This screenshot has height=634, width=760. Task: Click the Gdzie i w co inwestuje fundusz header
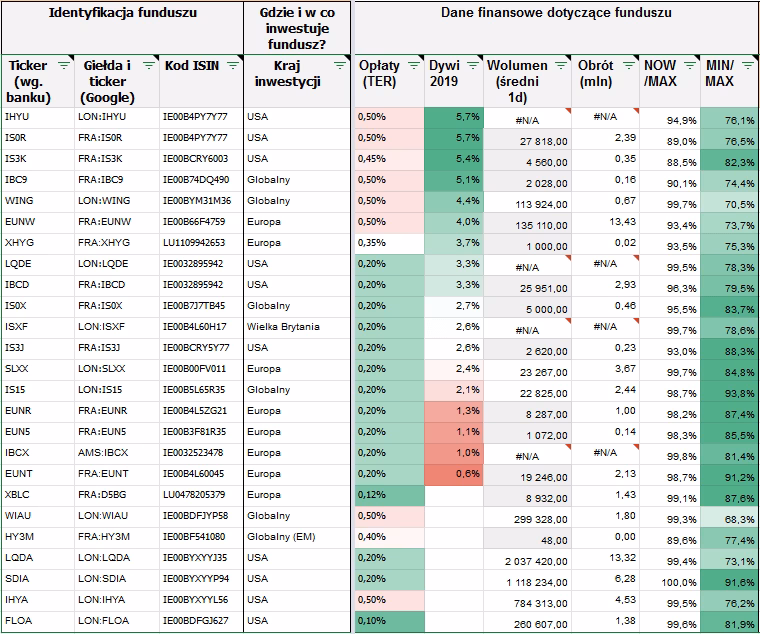pyautogui.click(x=296, y=27)
